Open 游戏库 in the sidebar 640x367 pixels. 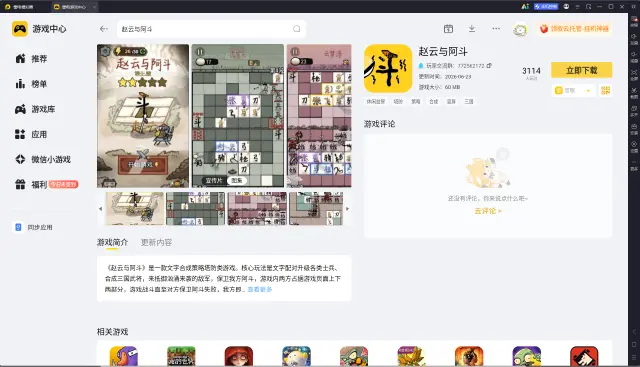pyautogui.click(x=35, y=109)
